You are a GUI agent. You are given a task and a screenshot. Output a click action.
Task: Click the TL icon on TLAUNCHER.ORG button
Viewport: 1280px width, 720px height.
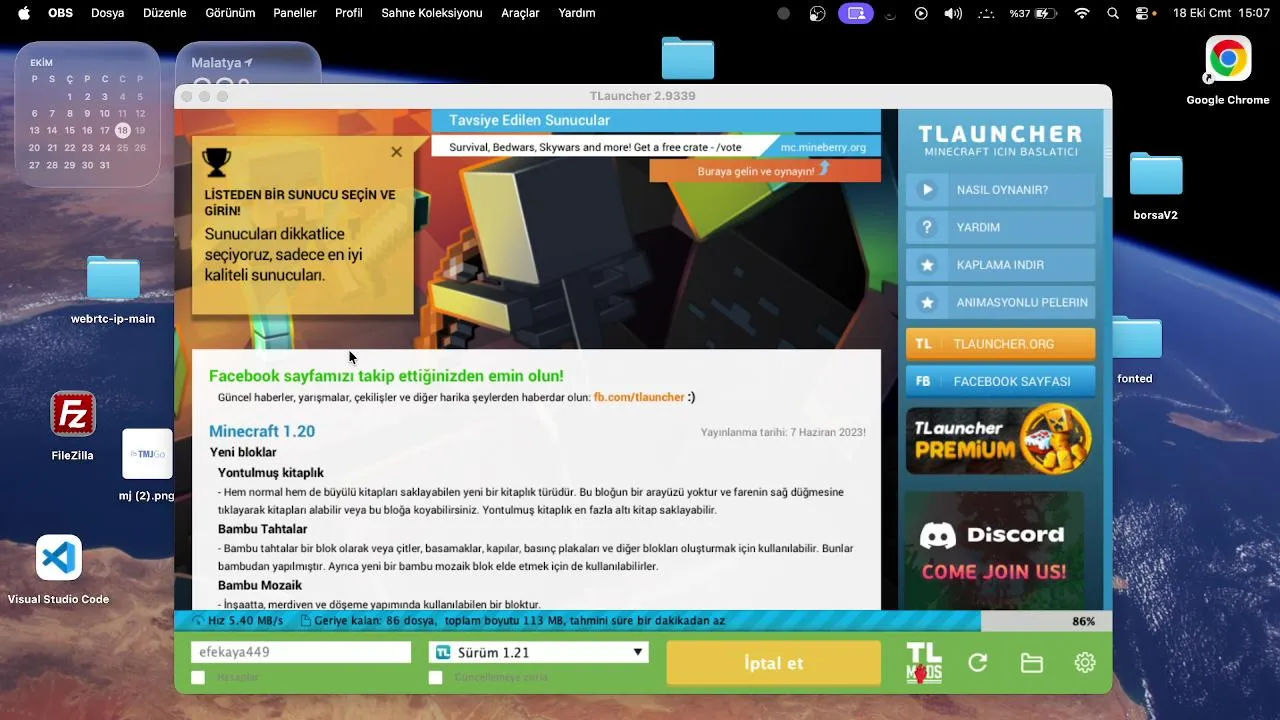click(923, 344)
